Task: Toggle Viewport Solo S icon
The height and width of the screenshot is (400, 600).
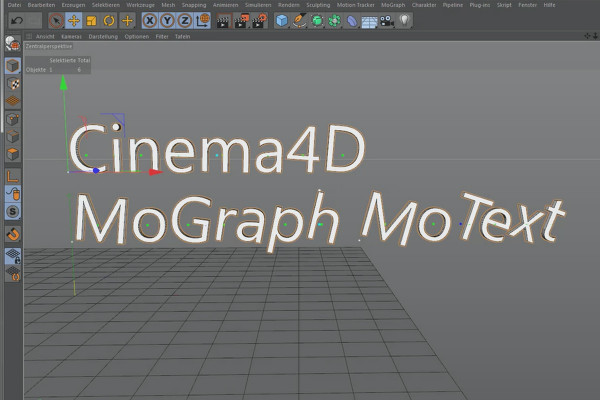Action: (x=13, y=211)
